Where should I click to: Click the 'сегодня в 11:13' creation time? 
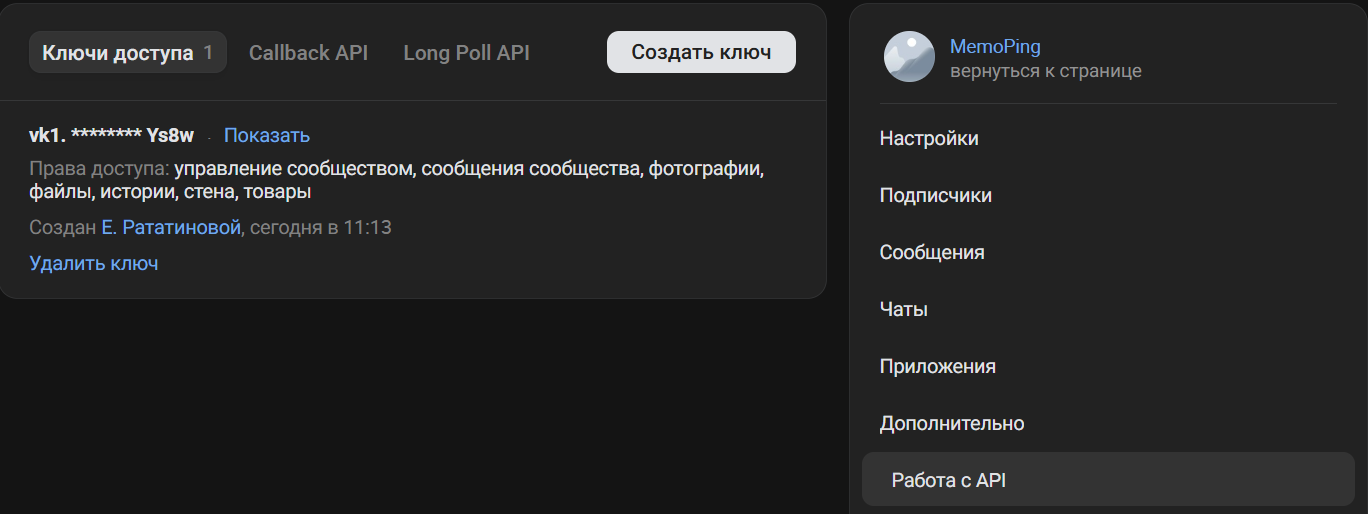(x=320, y=228)
